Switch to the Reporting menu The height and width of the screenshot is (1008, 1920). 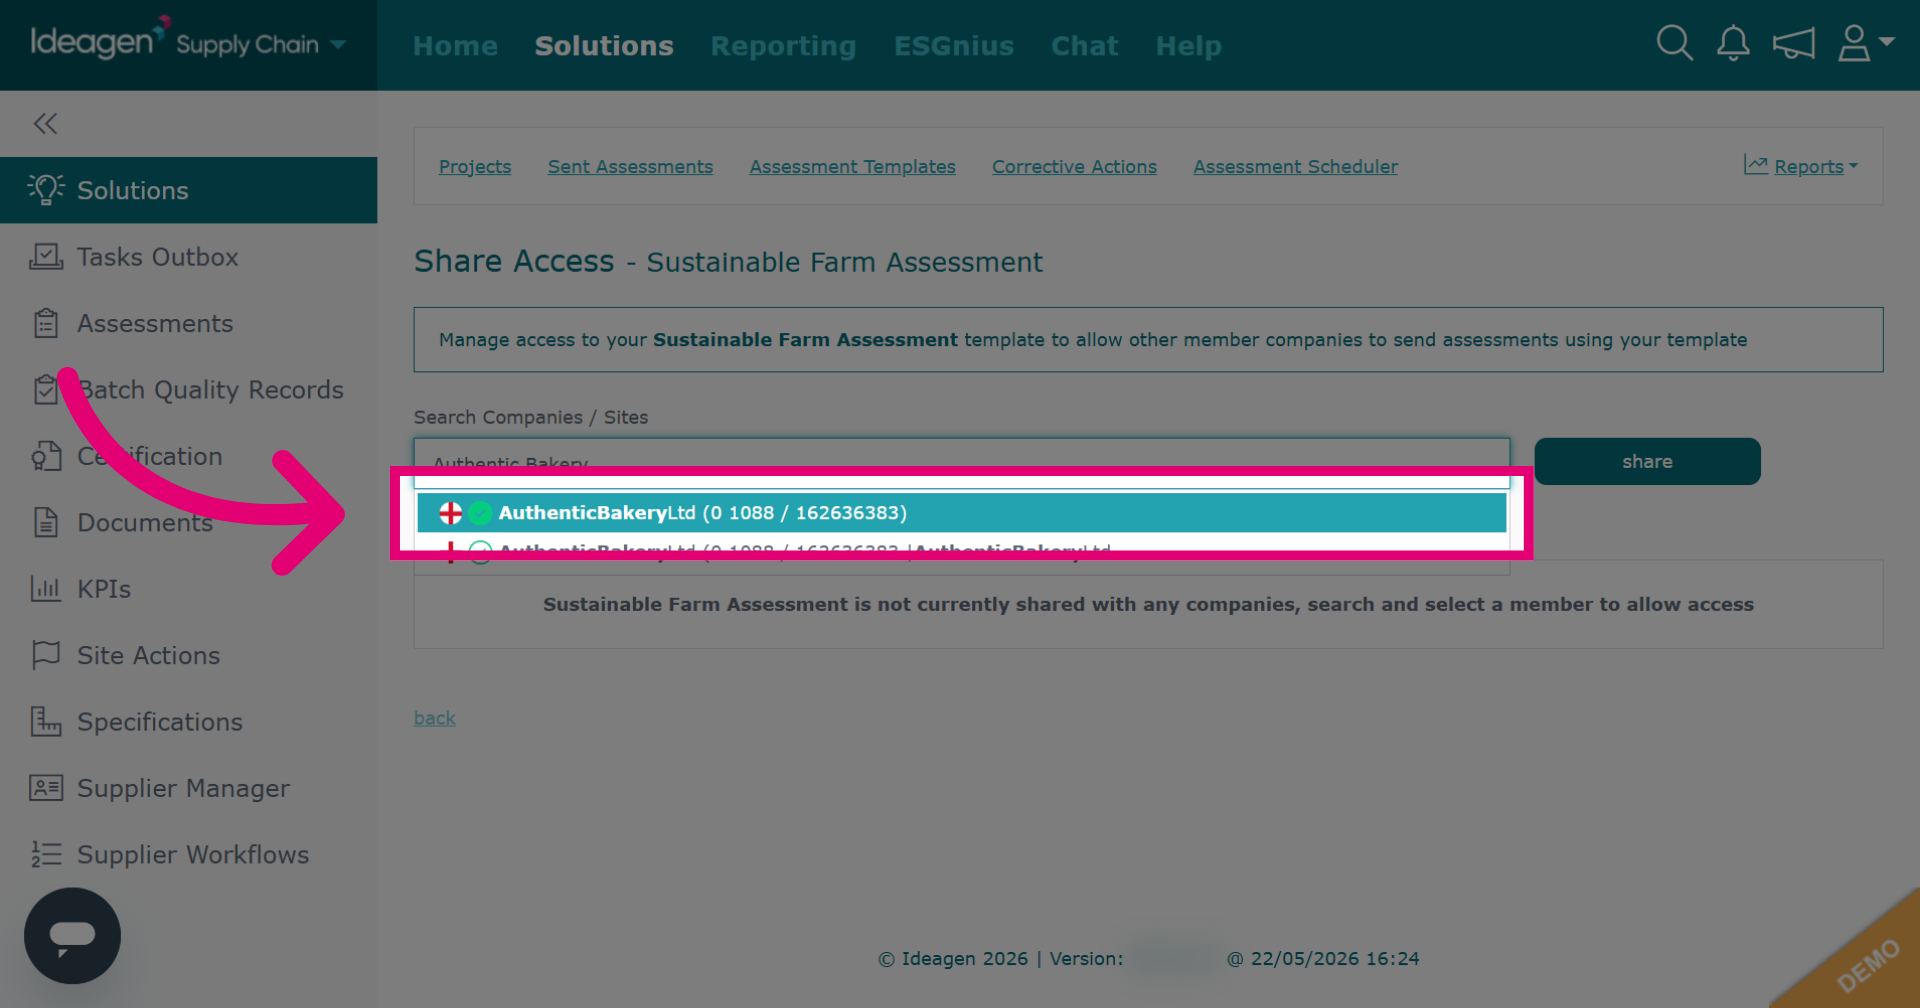(x=783, y=46)
